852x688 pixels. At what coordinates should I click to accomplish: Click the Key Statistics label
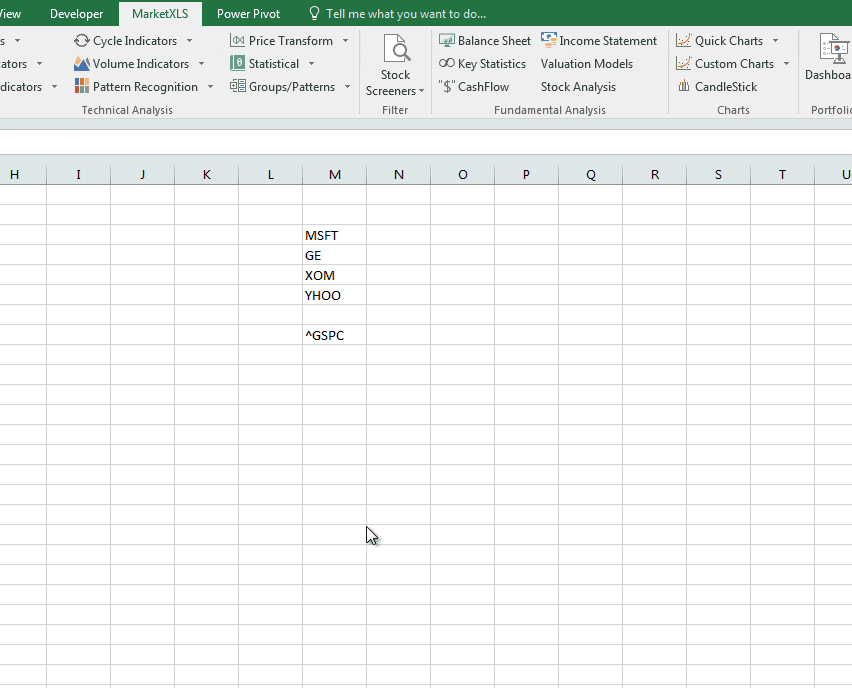pyautogui.click(x=492, y=64)
